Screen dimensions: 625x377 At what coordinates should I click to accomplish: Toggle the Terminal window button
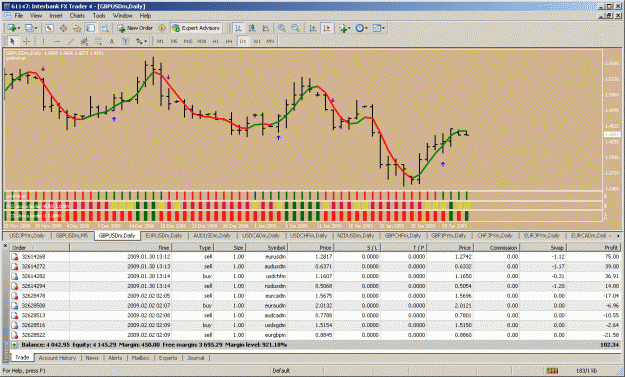click(x=91, y=28)
